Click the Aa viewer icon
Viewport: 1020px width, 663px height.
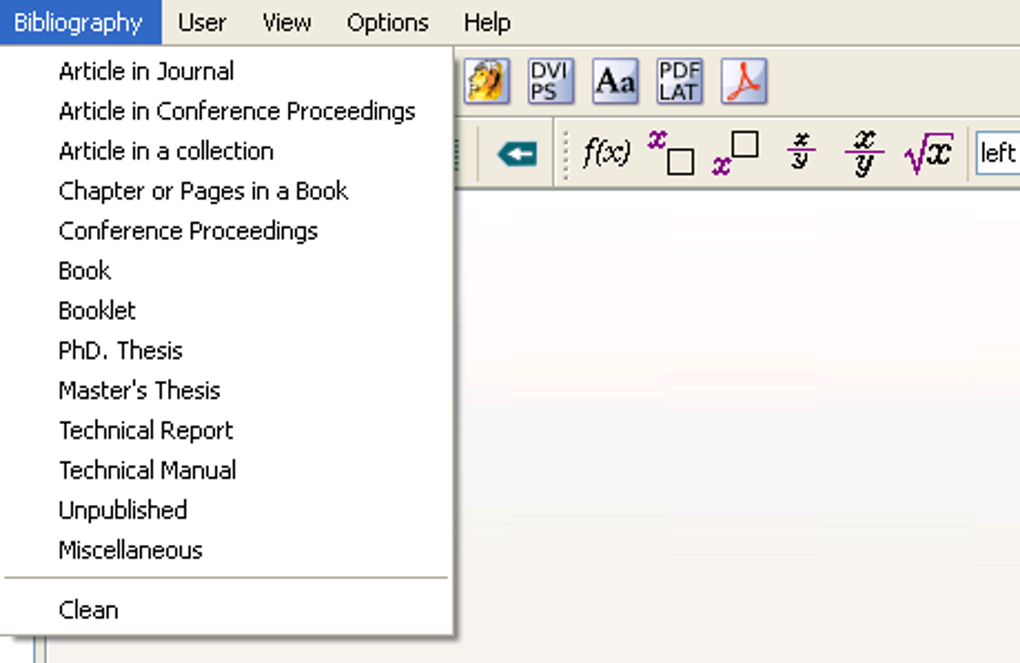pyautogui.click(x=614, y=81)
